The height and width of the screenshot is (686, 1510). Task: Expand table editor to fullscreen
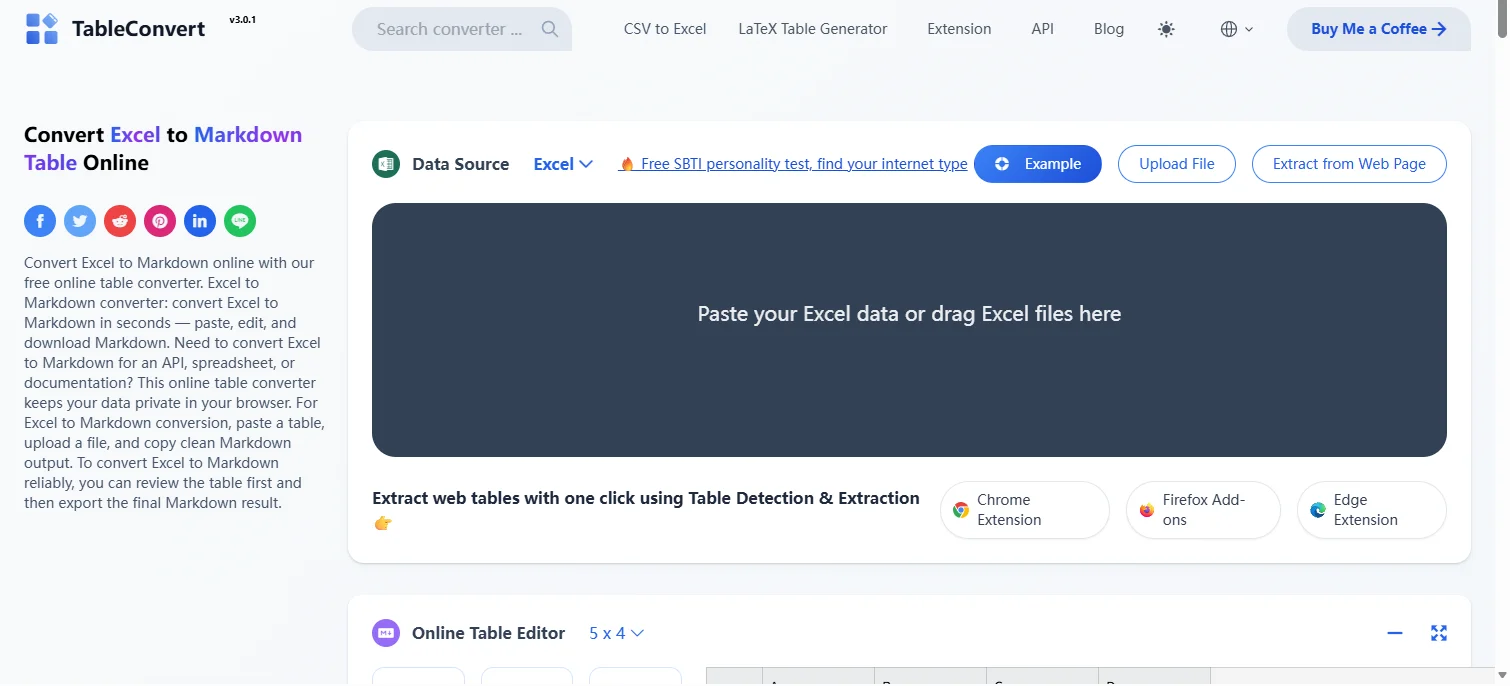tap(1438, 632)
